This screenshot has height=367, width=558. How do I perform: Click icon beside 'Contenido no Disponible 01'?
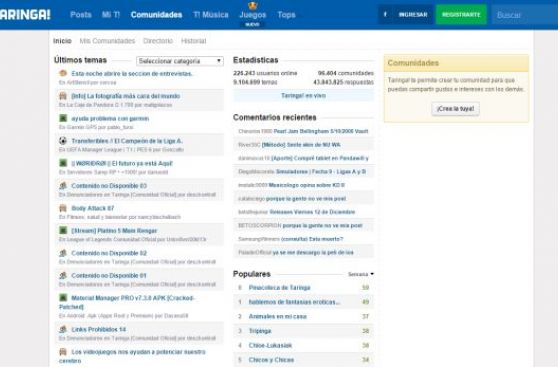pyautogui.click(x=63, y=275)
